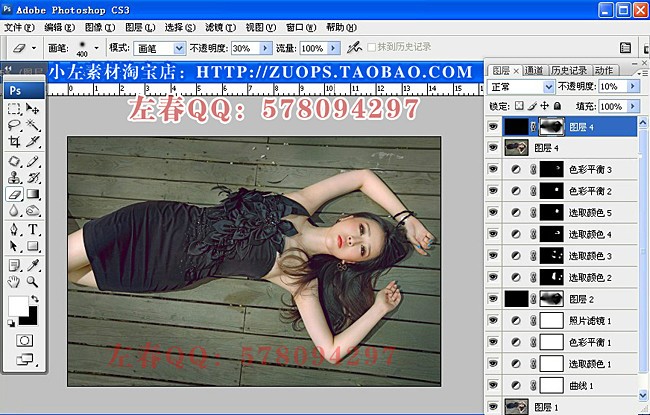Select the Rectangular Marquee tool
650x415 pixels.
pyautogui.click(x=14, y=109)
